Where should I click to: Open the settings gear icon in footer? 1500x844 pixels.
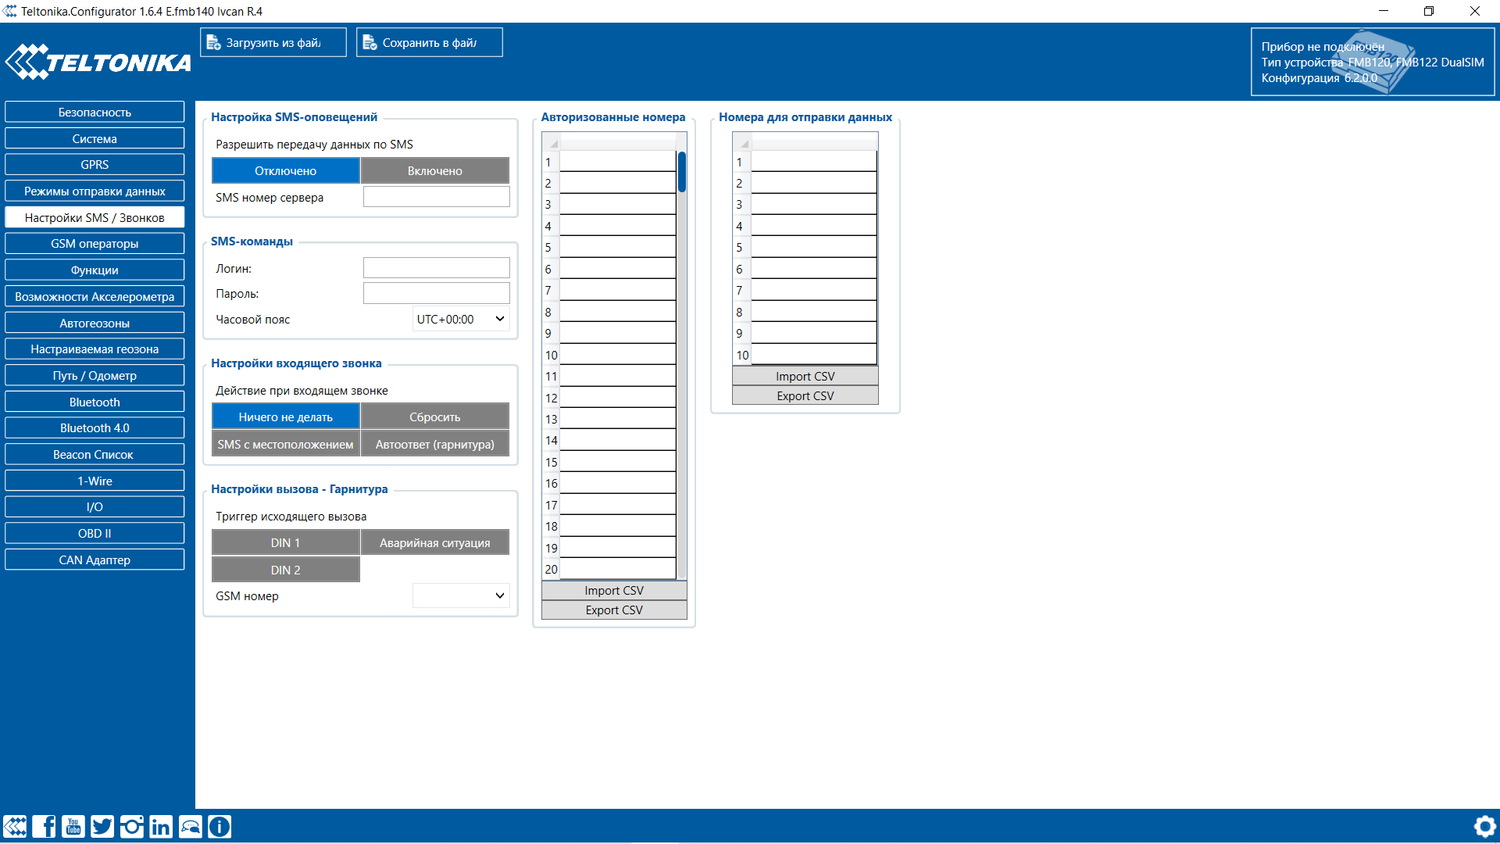1485,826
